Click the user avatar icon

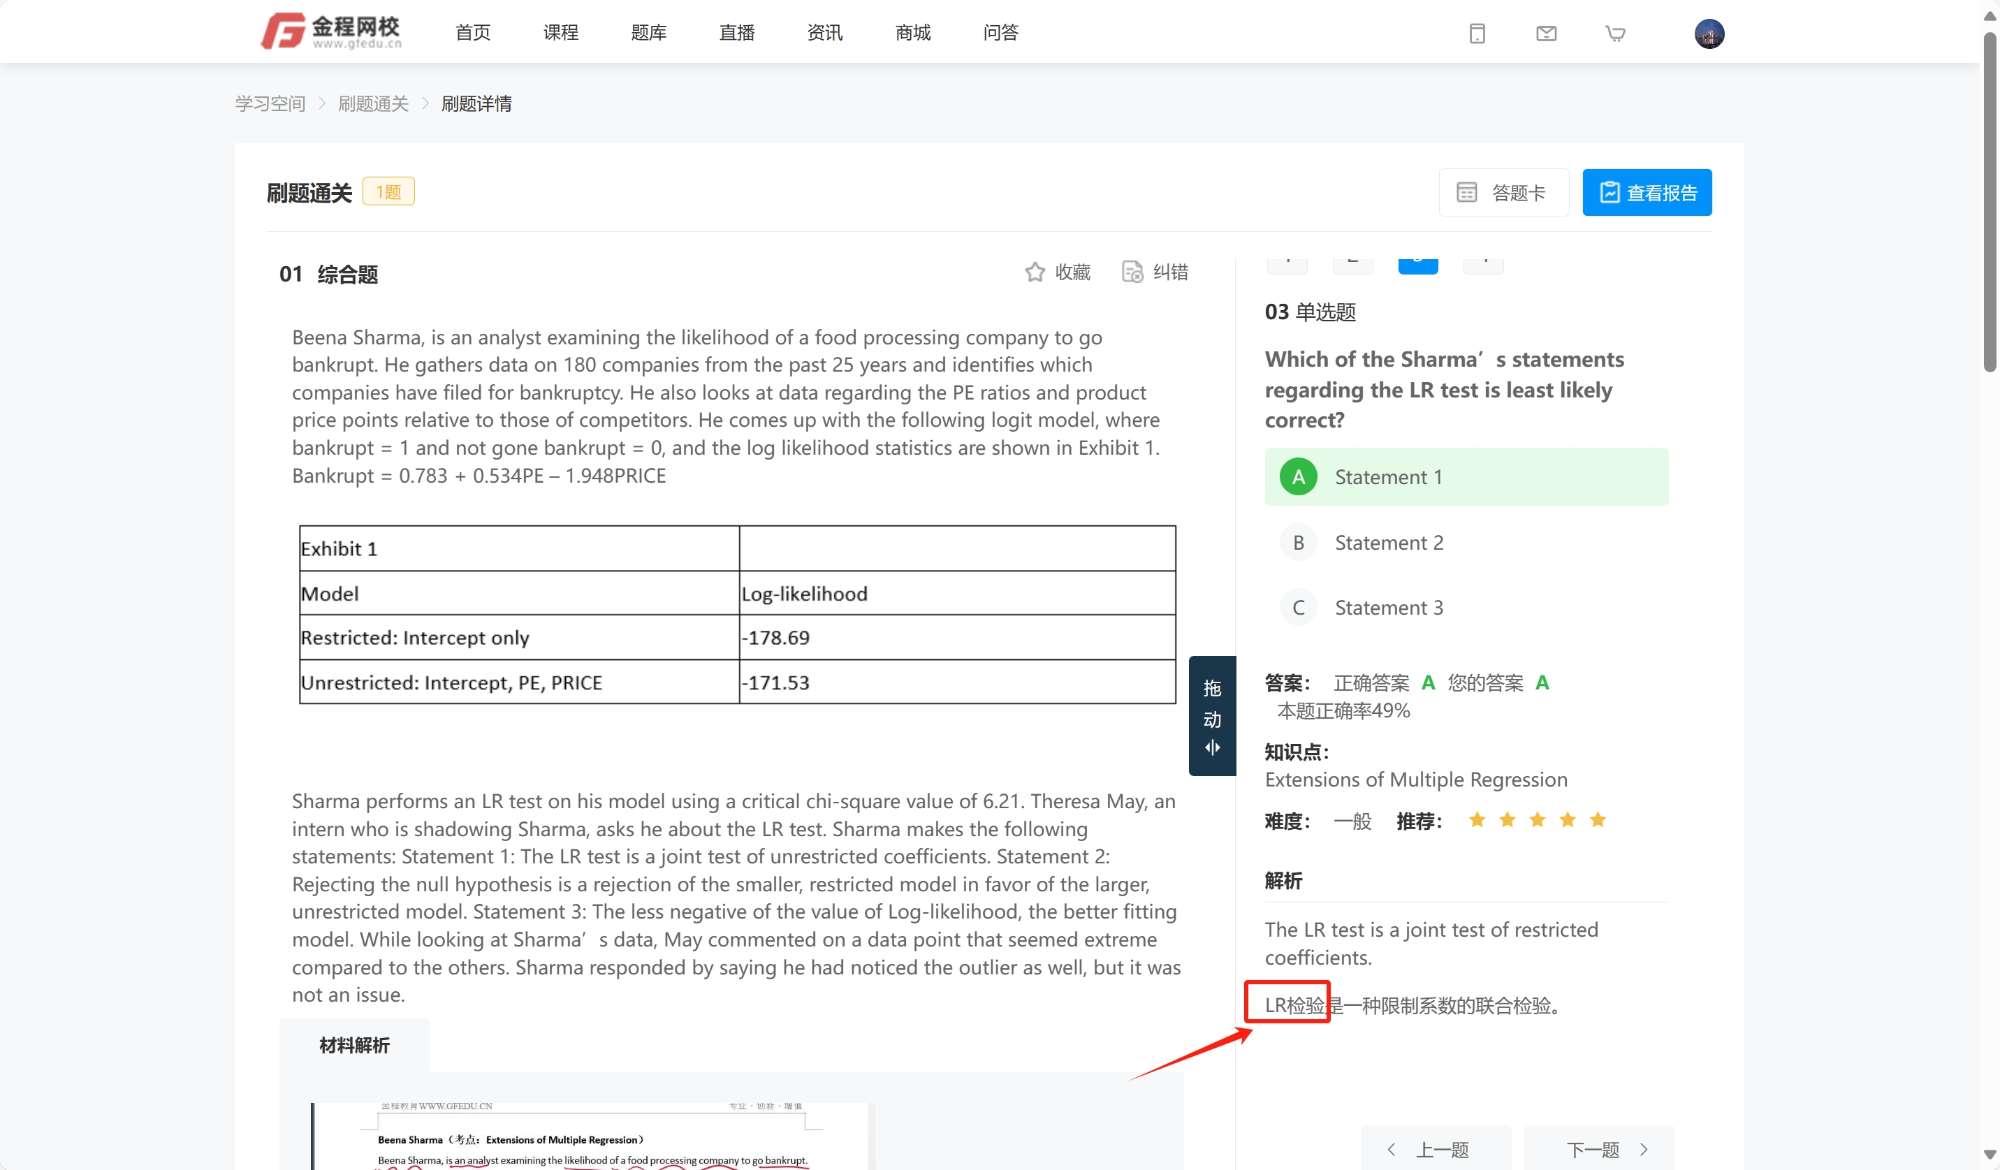(x=1709, y=34)
